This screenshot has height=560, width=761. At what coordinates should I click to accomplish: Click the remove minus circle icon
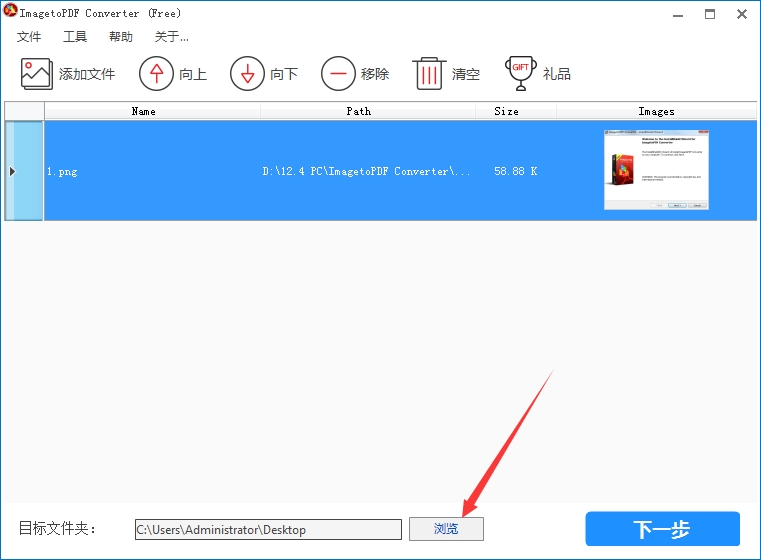[338, 74]
